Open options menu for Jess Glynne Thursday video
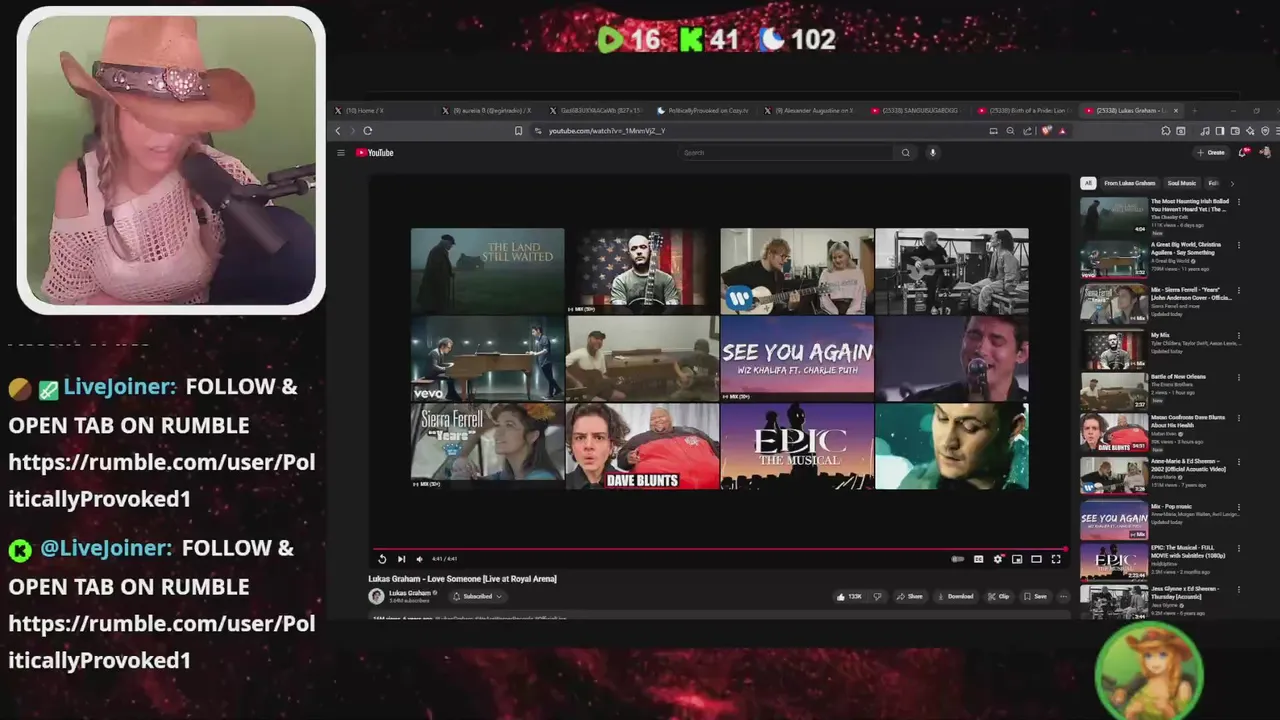This screenshot has width=1280, height=720. 1239,590
